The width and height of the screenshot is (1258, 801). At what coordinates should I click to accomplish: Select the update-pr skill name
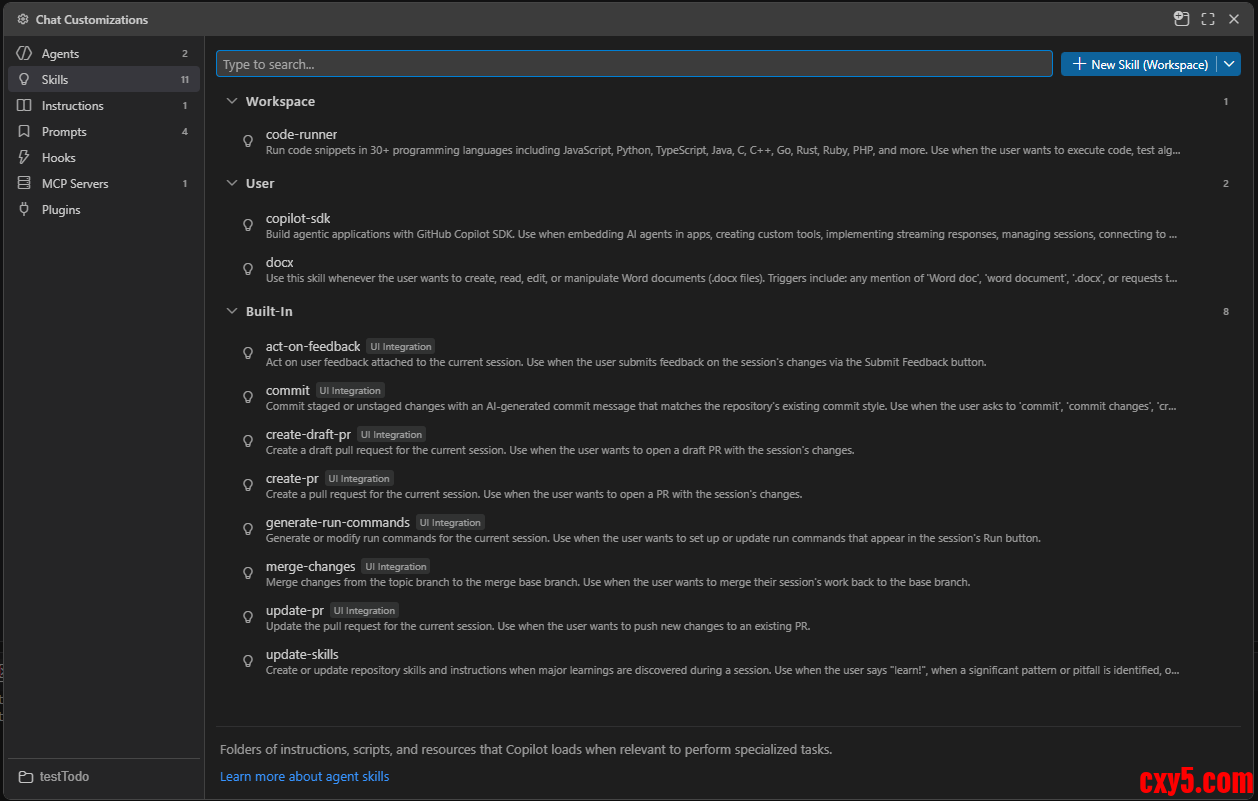295,610
